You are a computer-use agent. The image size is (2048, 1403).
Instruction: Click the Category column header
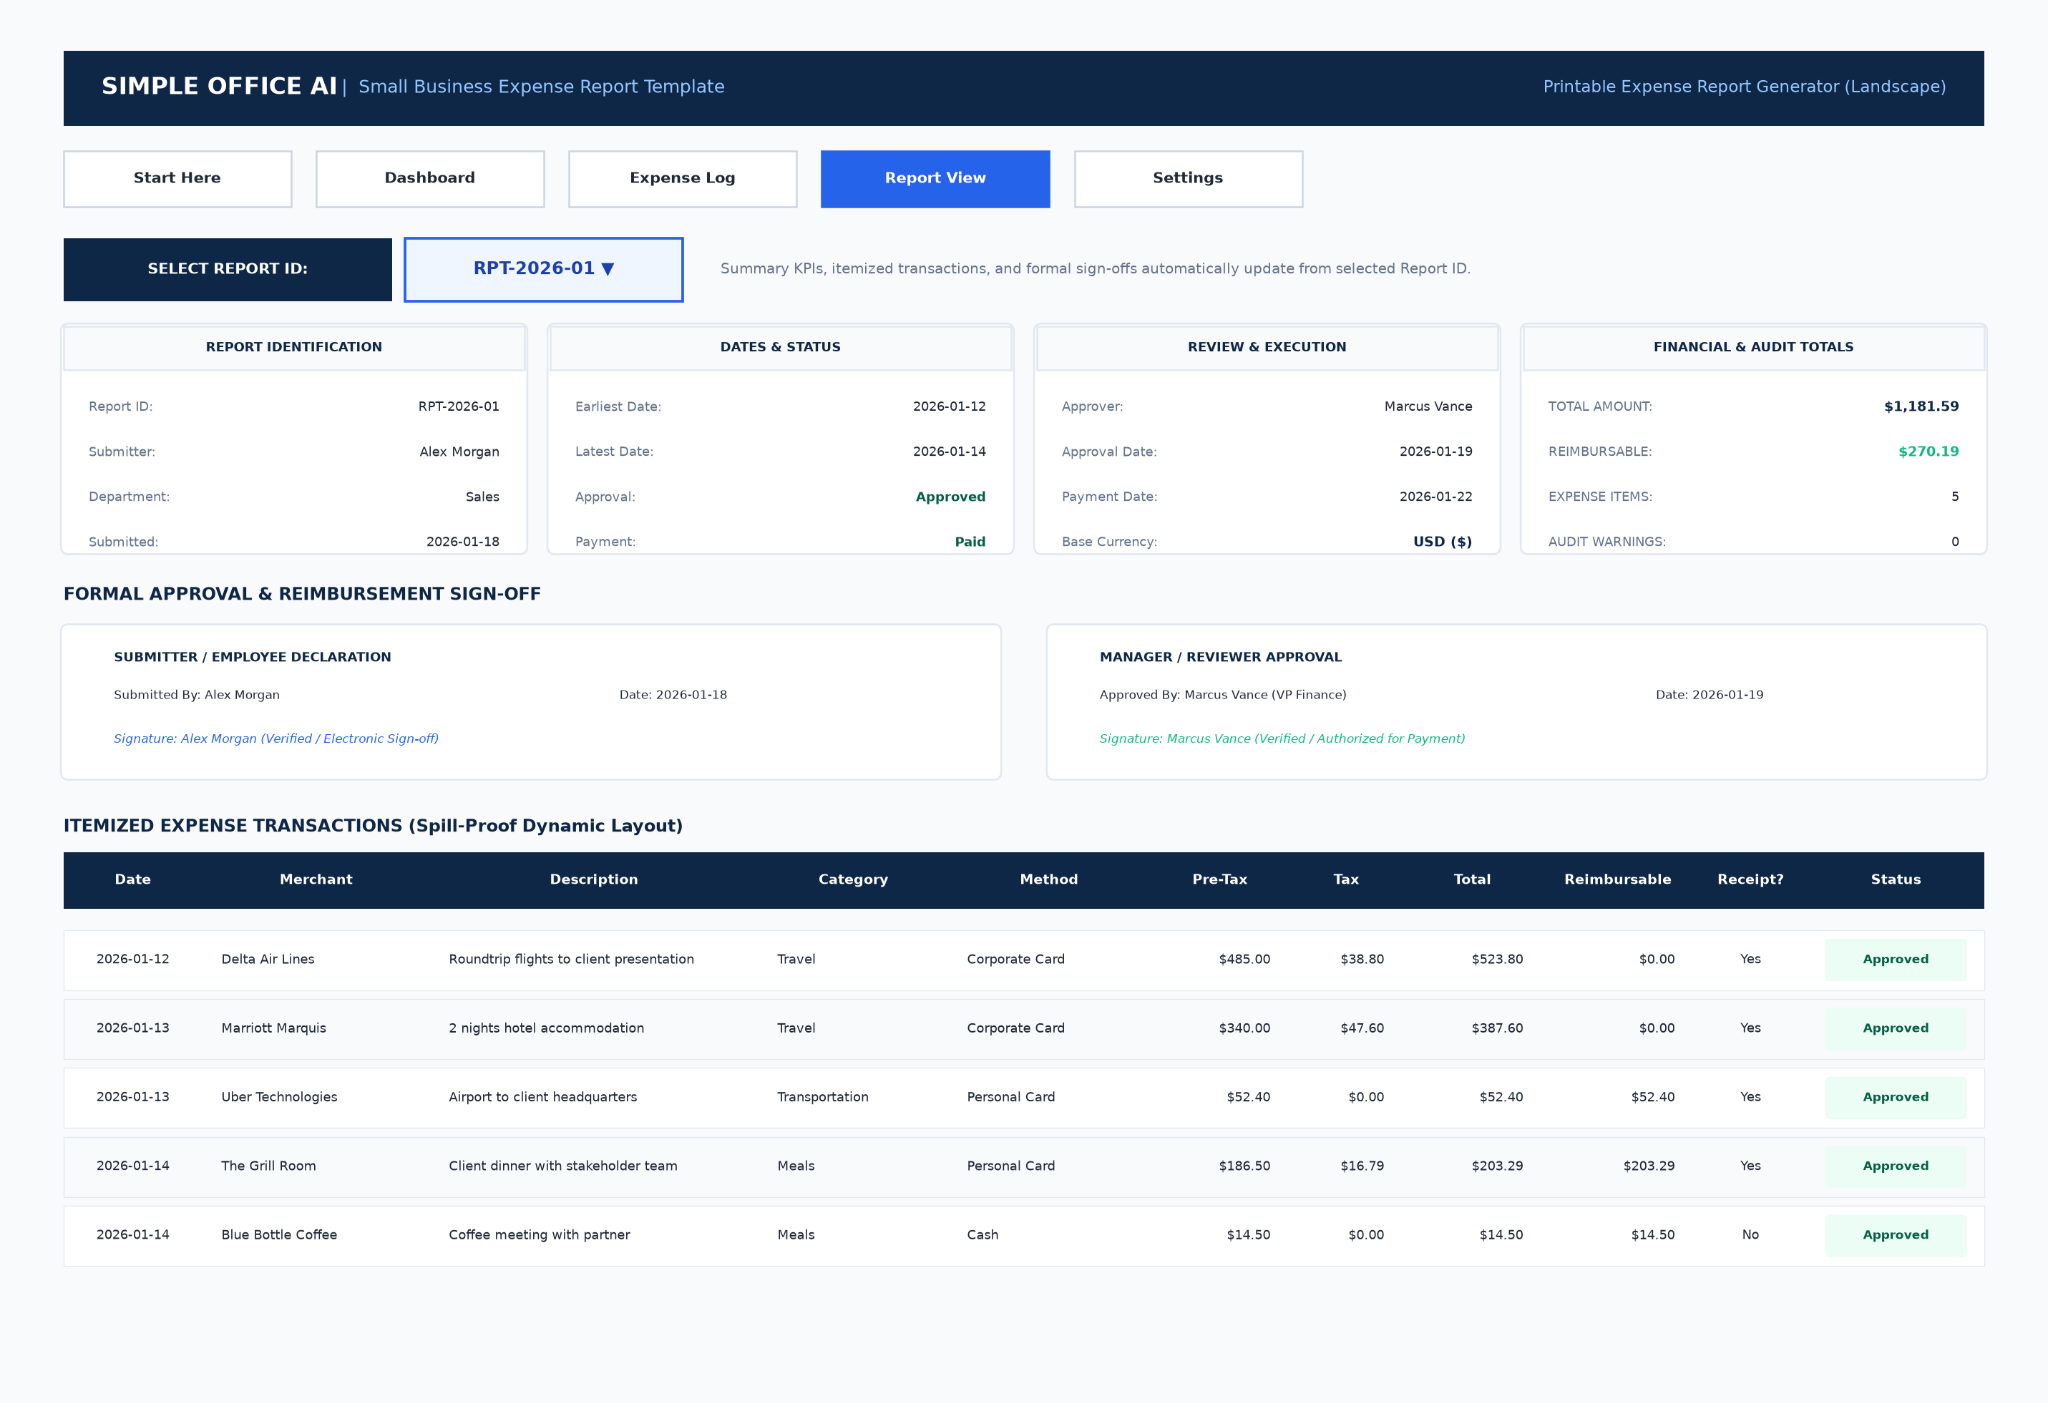click(x=853, y=880)
